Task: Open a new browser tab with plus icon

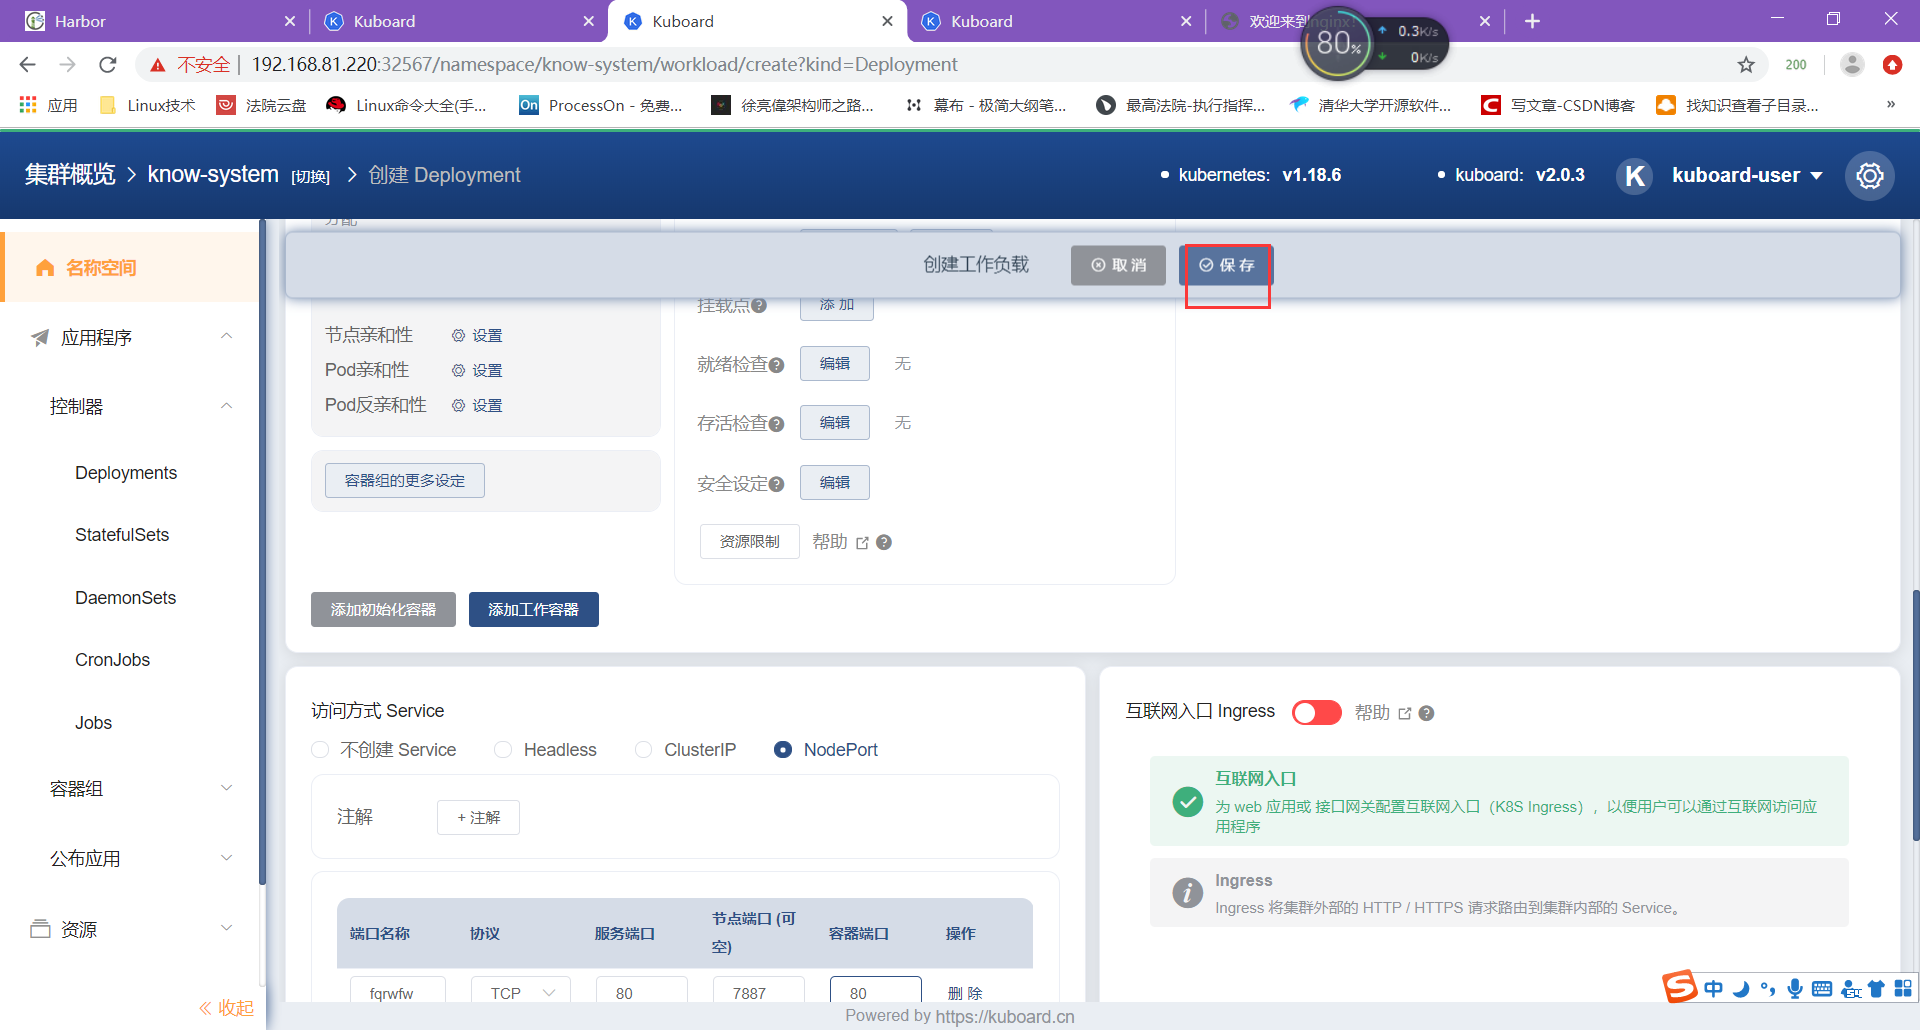Action: [x=1532, y=21]
